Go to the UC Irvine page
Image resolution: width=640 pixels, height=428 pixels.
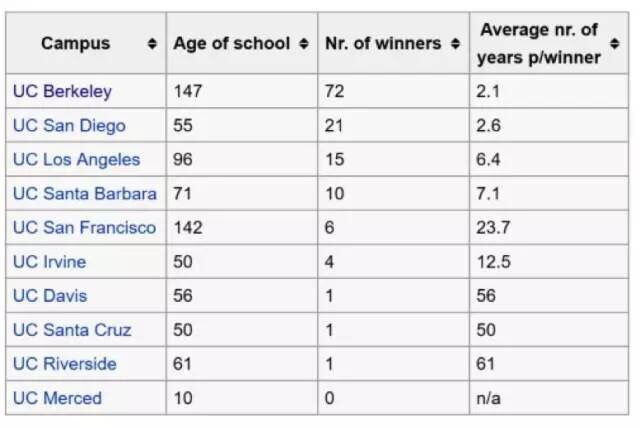(49, 262)
